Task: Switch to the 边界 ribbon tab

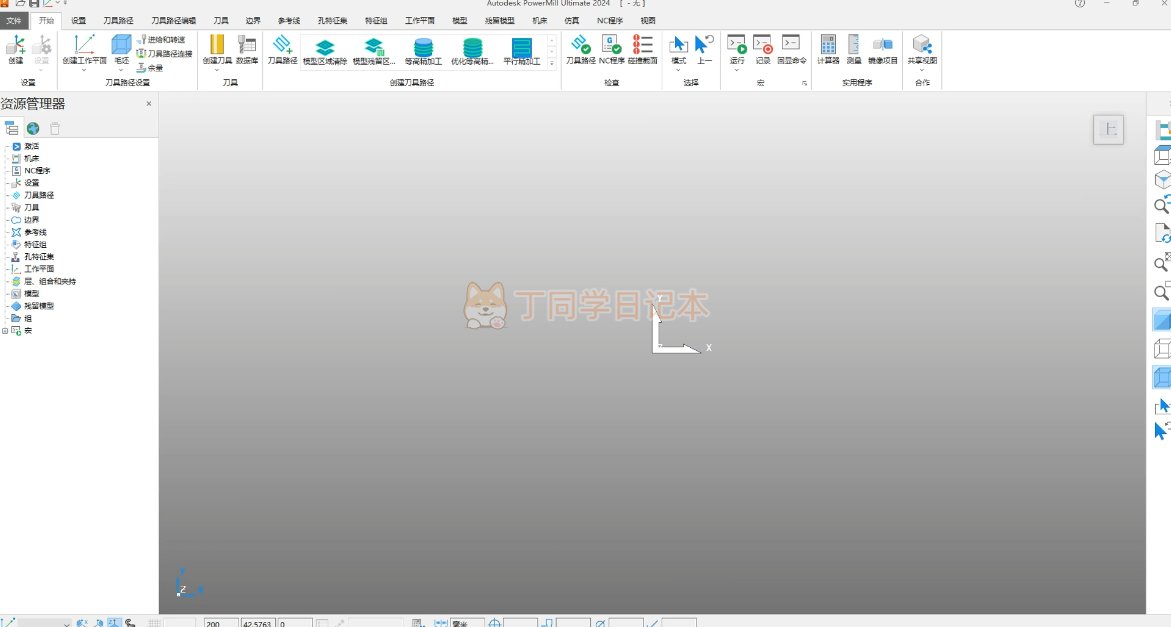Action: (x=253, y=21)
